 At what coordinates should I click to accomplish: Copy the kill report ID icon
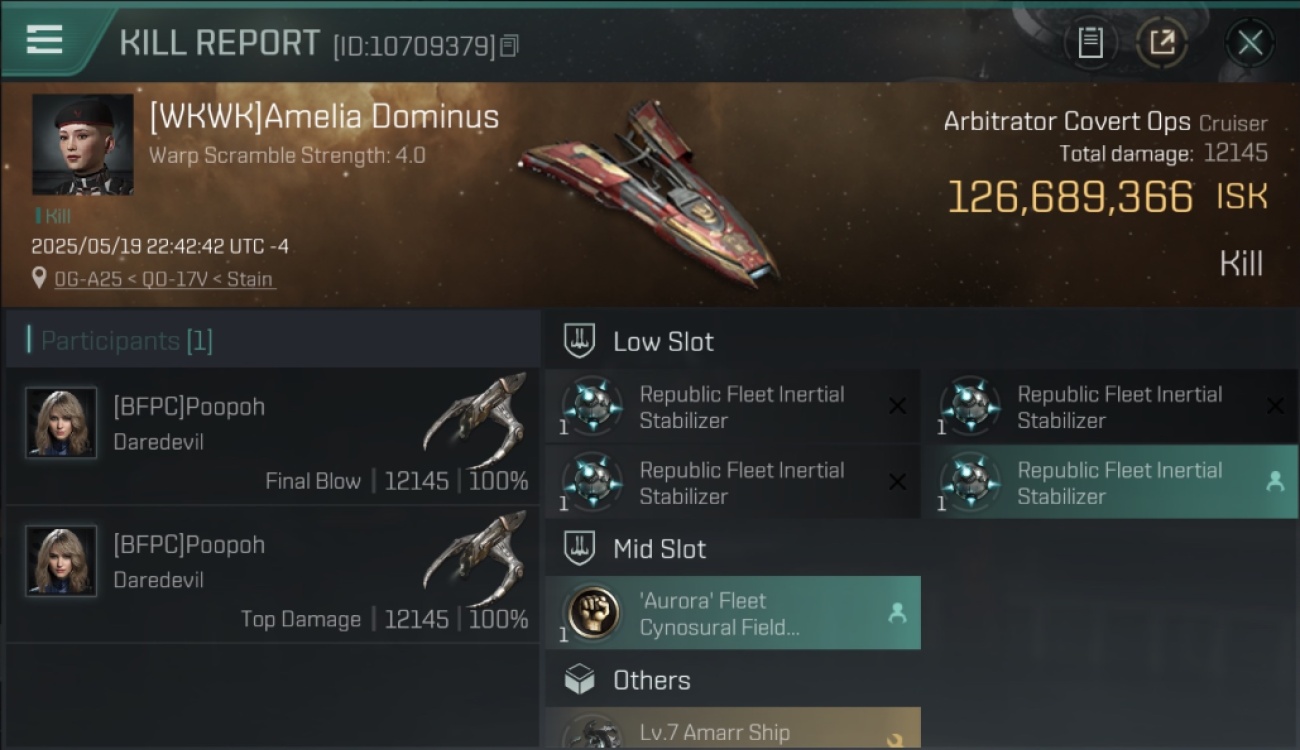click(510, 46)
